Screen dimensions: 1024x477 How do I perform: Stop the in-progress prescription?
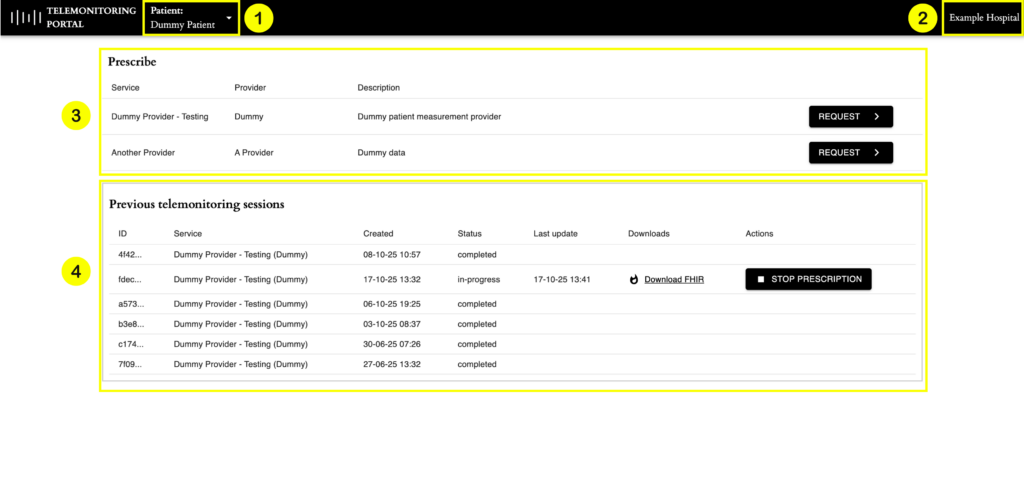click(808, 279)
